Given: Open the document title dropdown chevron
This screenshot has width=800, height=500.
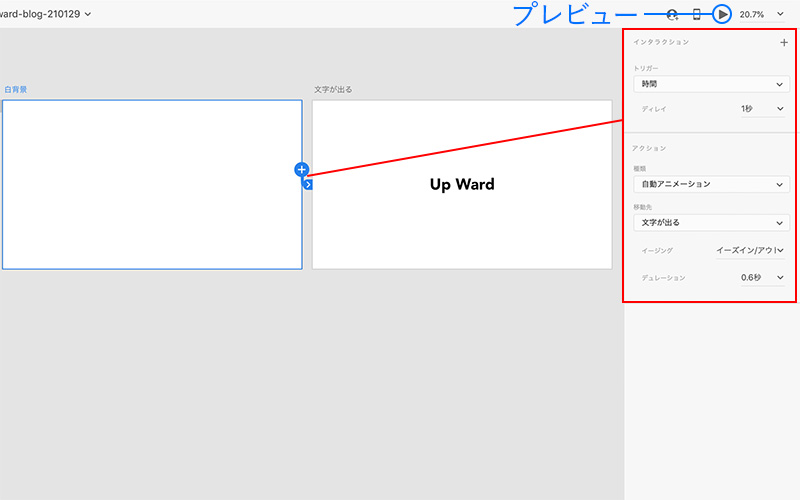Looking at the screenshot, I should [x=89, y=14].
